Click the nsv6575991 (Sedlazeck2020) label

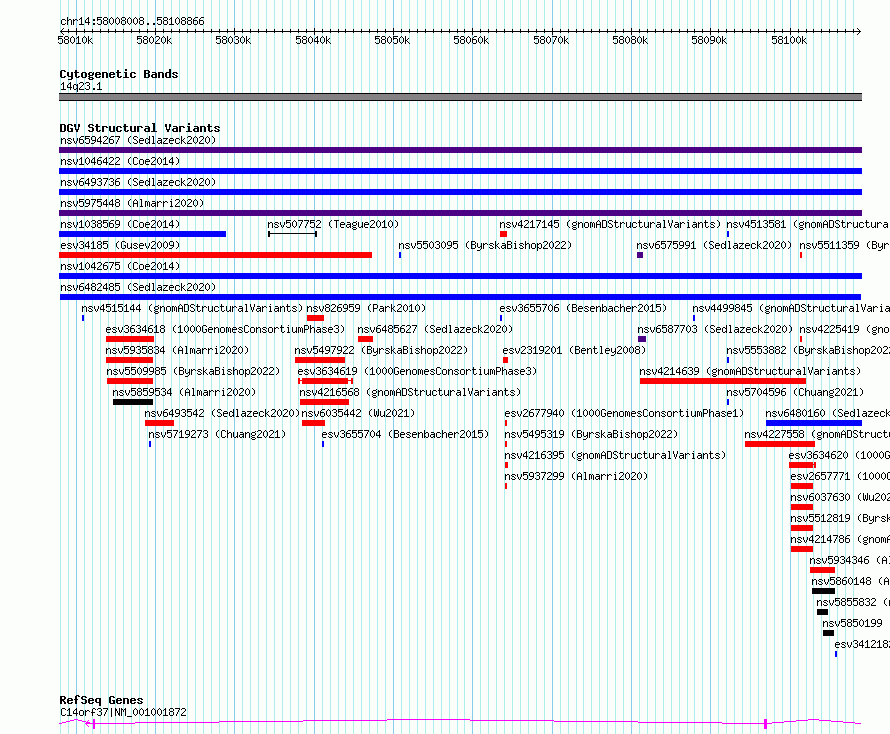pyautogui.click(x=714, y=245)
